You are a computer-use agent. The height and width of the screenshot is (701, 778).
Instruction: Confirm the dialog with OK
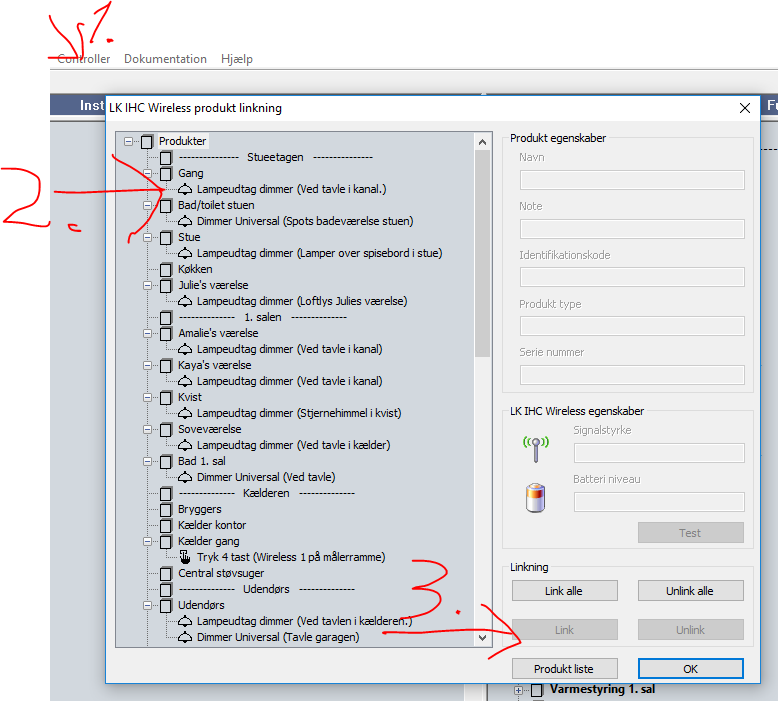tap(690, 668)
